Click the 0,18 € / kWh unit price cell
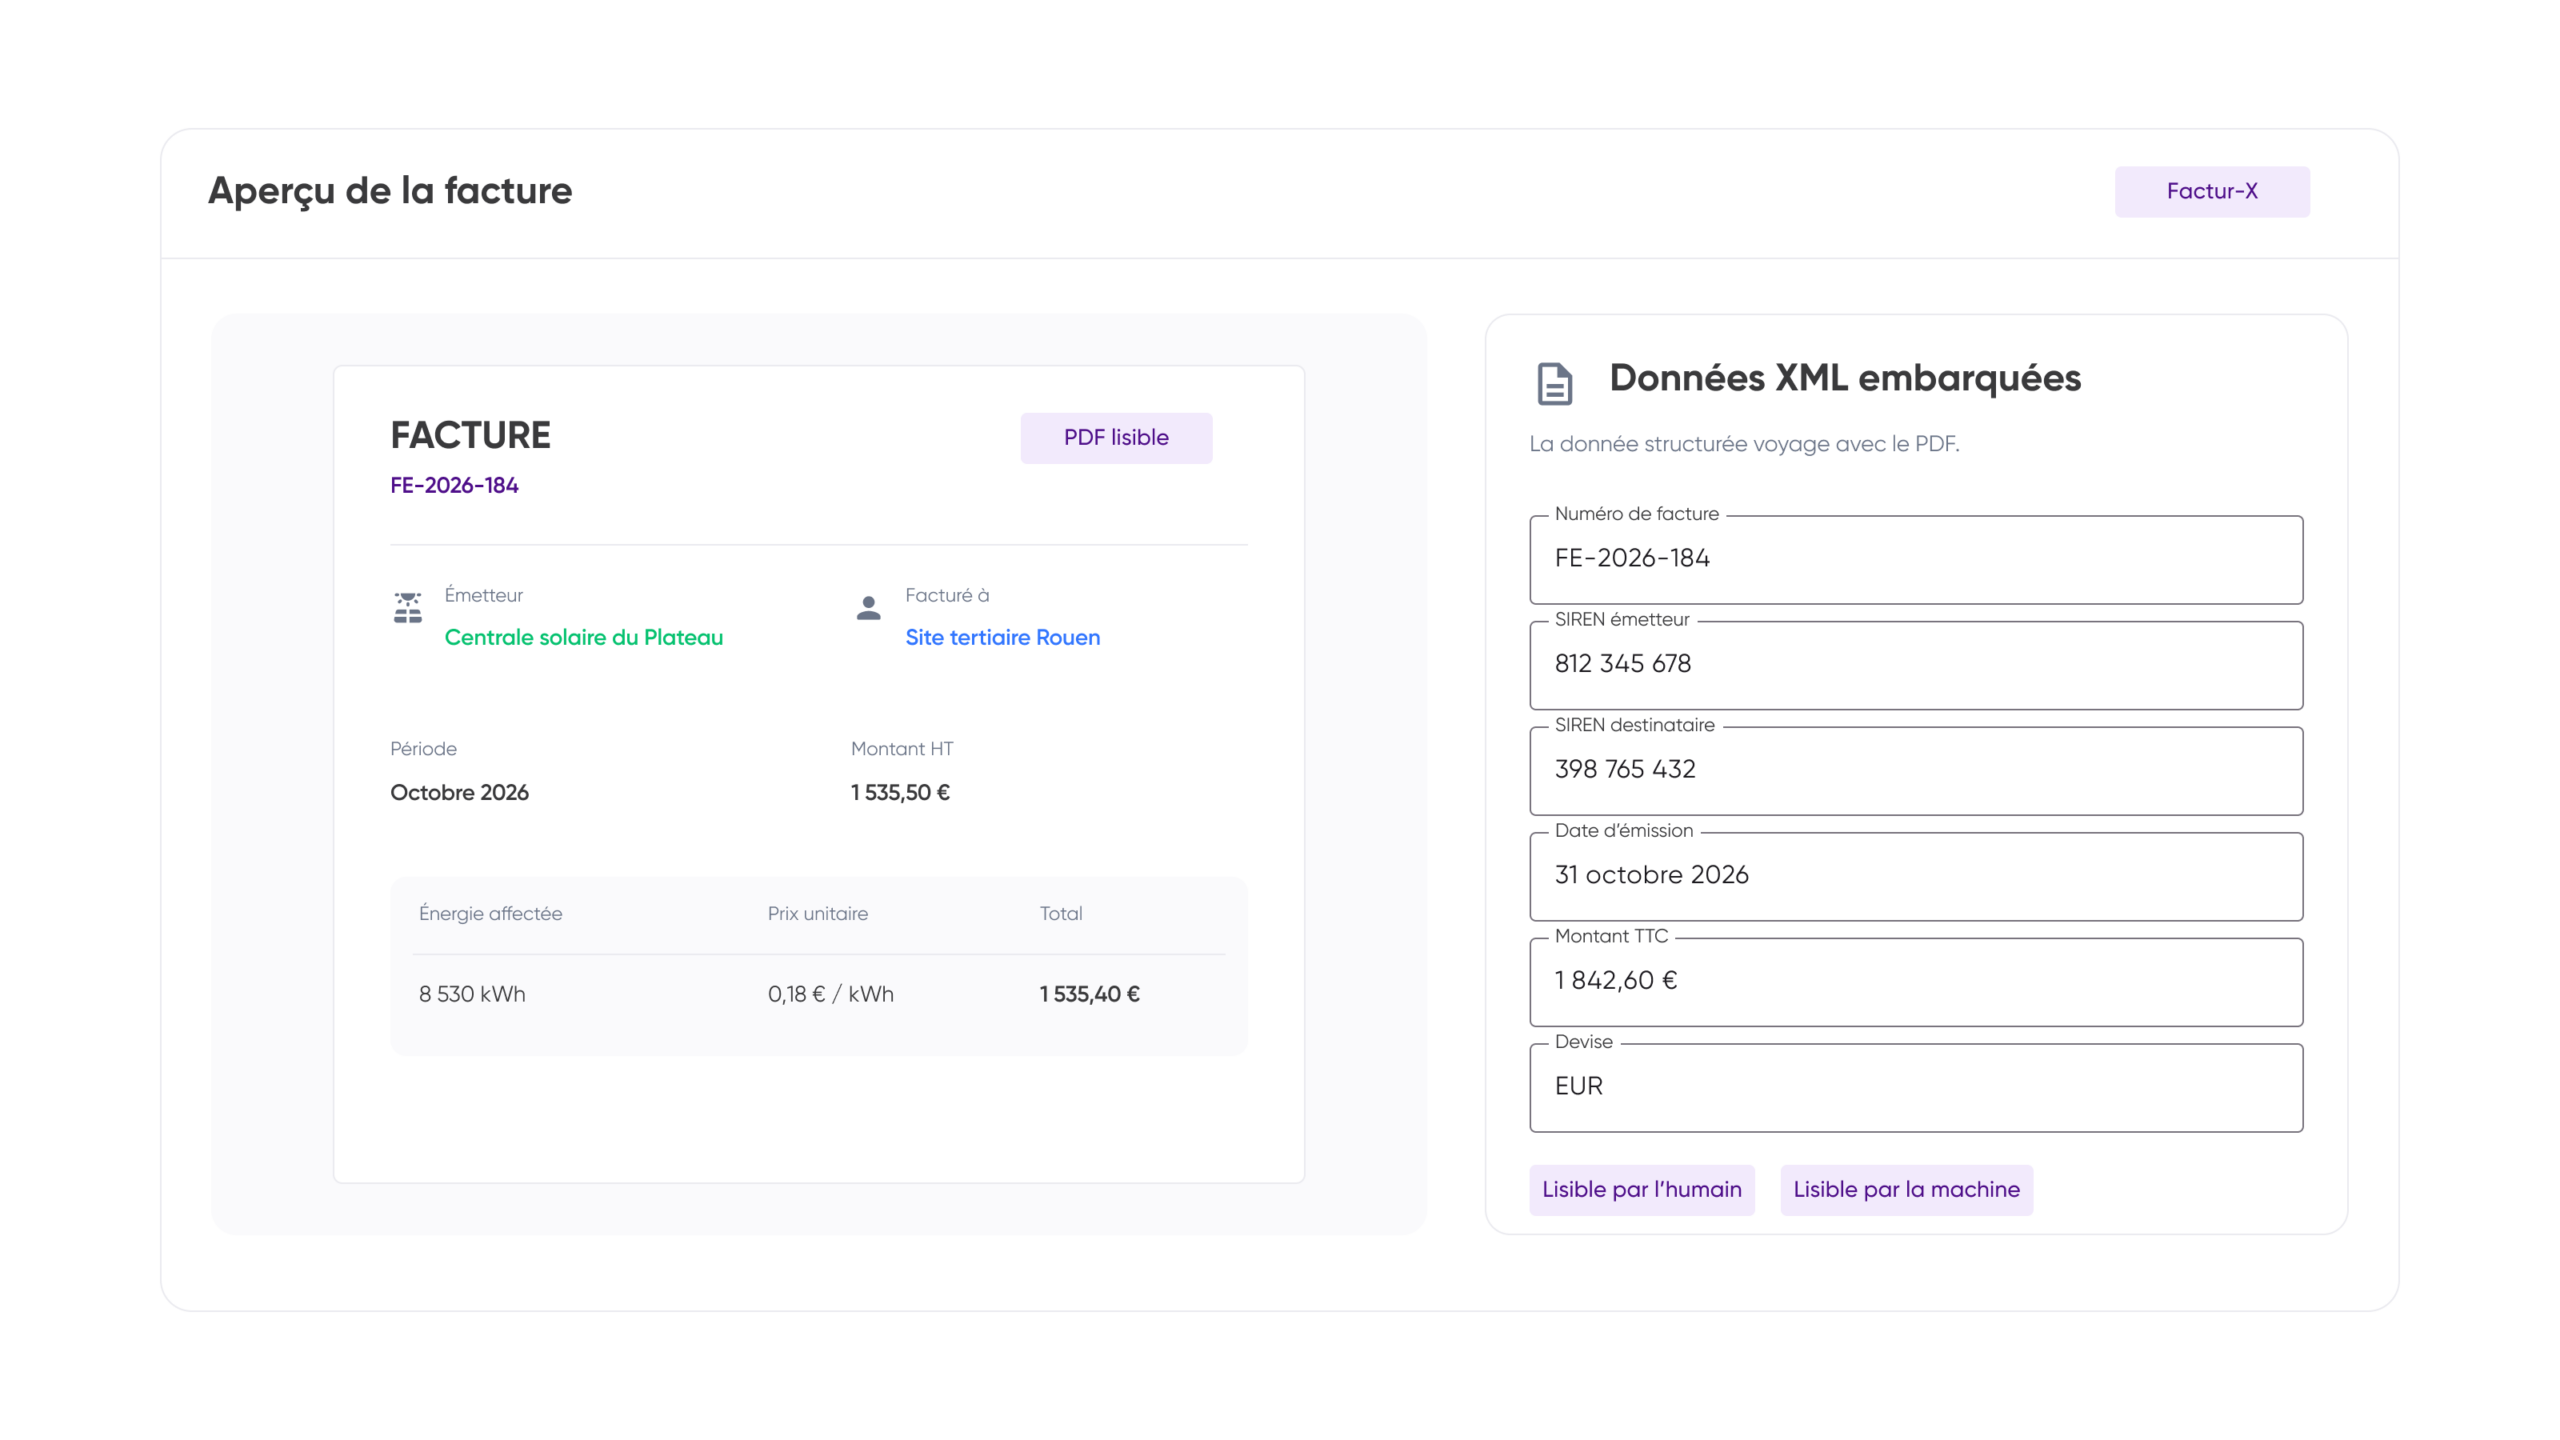 [830, 994]
